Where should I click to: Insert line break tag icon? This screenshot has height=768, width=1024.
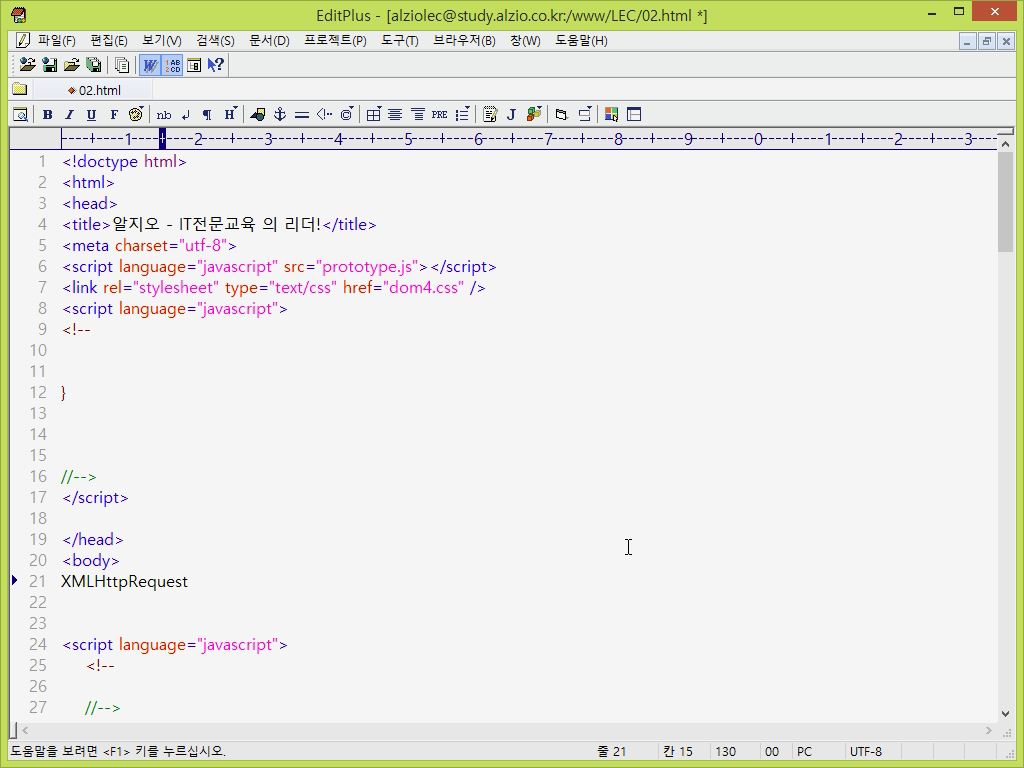pos(186,114)
